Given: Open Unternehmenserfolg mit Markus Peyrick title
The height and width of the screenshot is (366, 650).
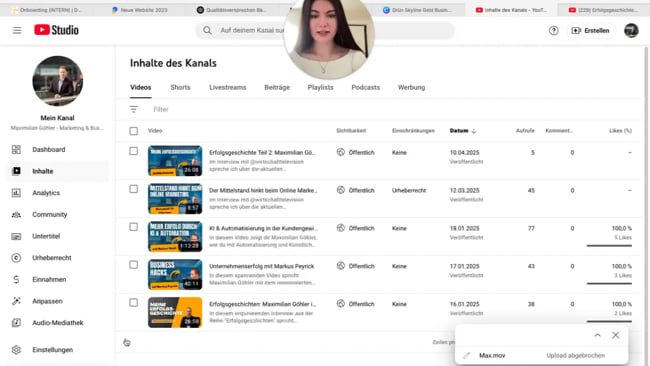Looking at the screenshot, I should (262, 266).
